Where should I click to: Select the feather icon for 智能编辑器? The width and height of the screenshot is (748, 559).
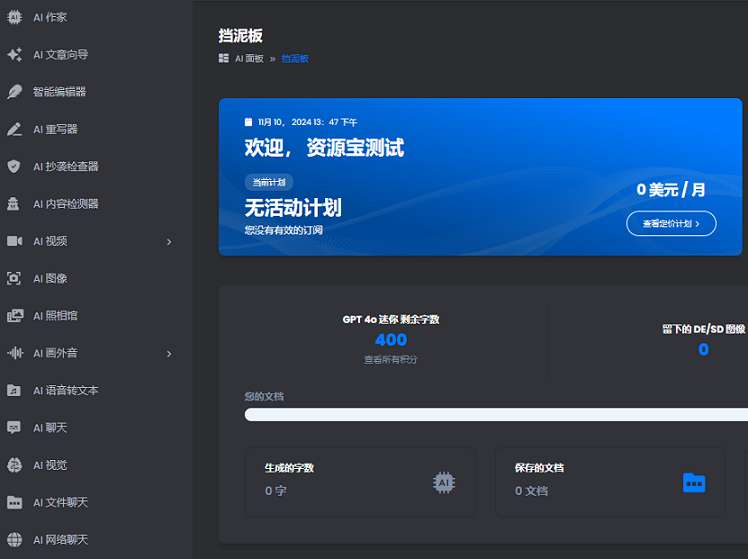pyautogui.click(x=14, y=92)
